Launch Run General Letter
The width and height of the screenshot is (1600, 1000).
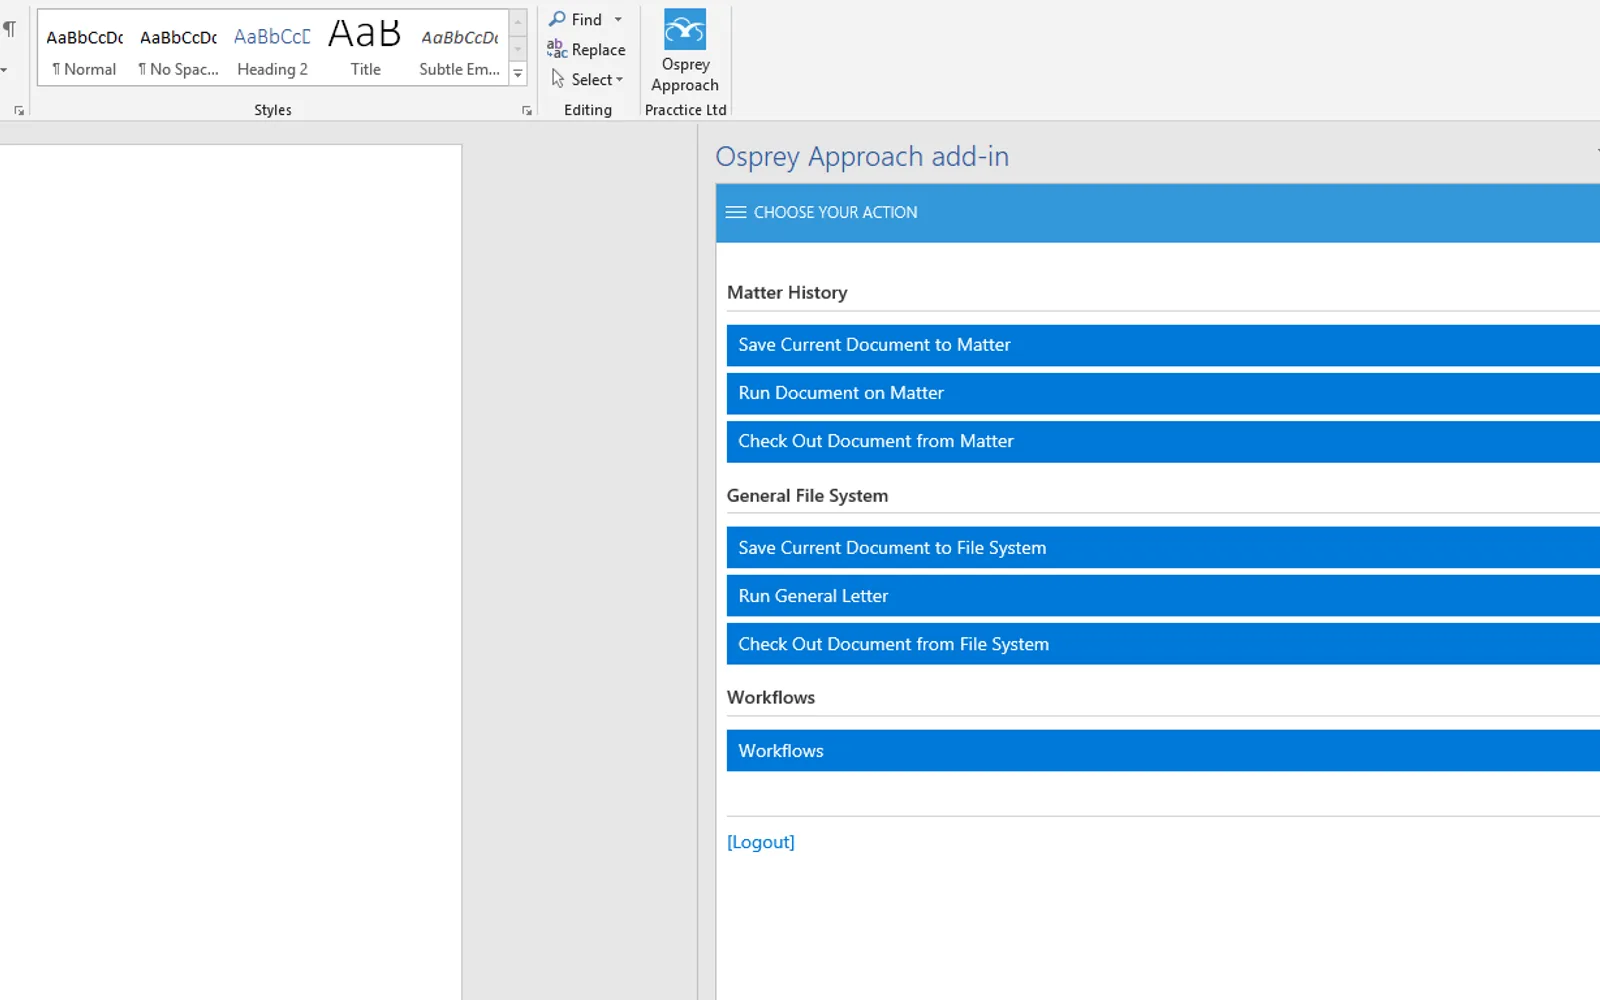(x=1163, y=596)
